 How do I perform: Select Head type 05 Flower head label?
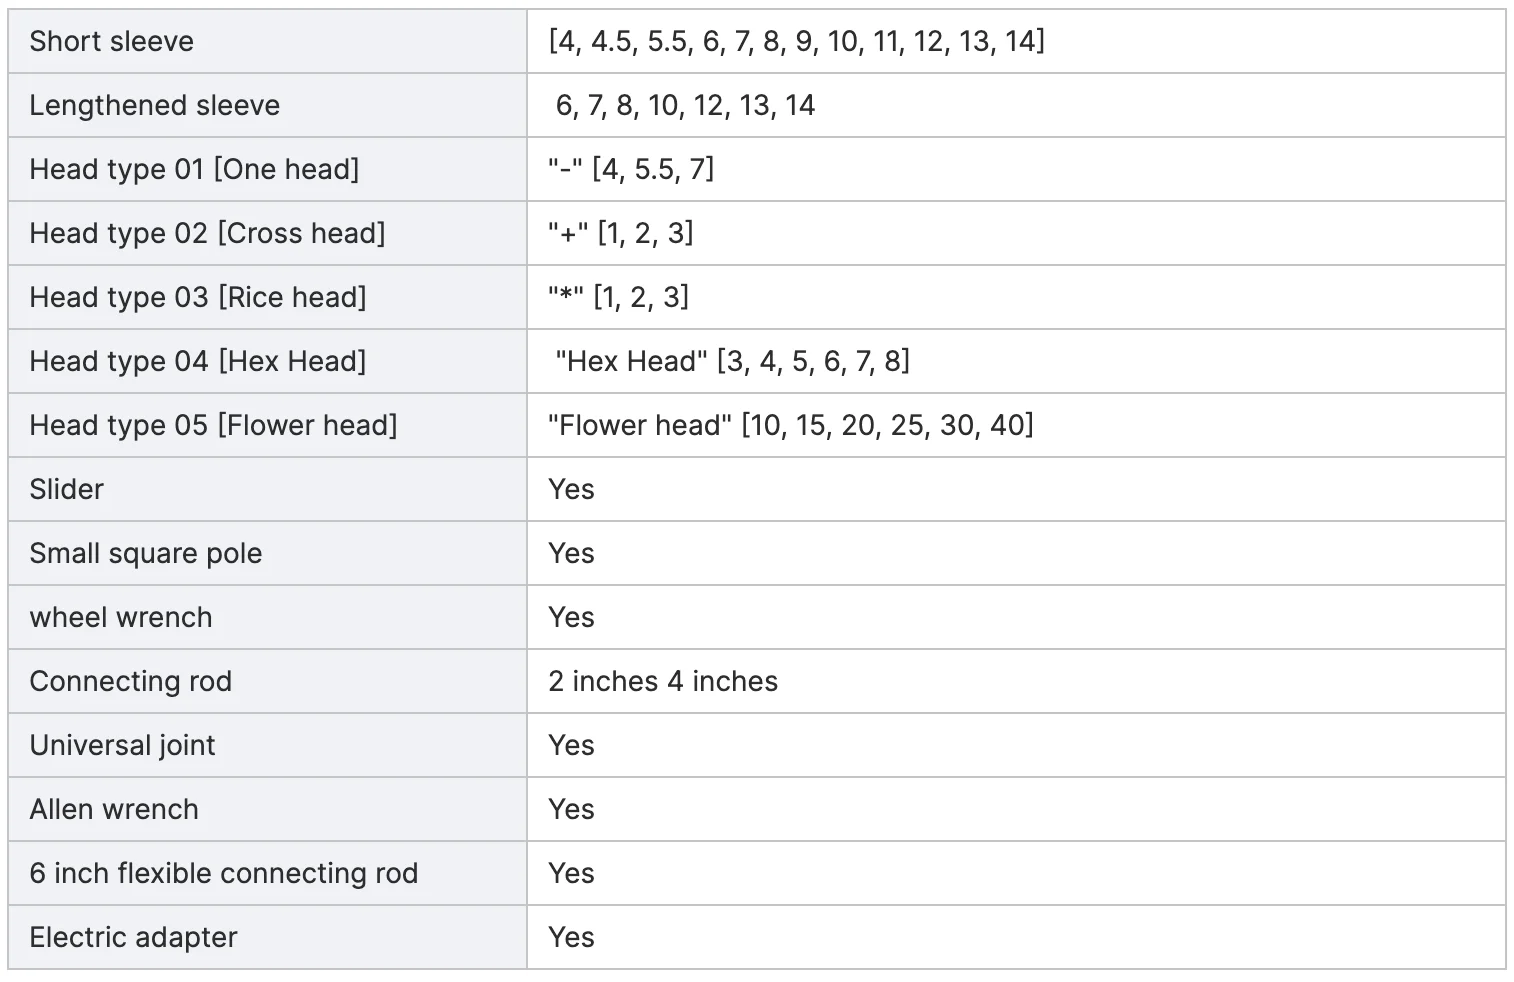213,425
